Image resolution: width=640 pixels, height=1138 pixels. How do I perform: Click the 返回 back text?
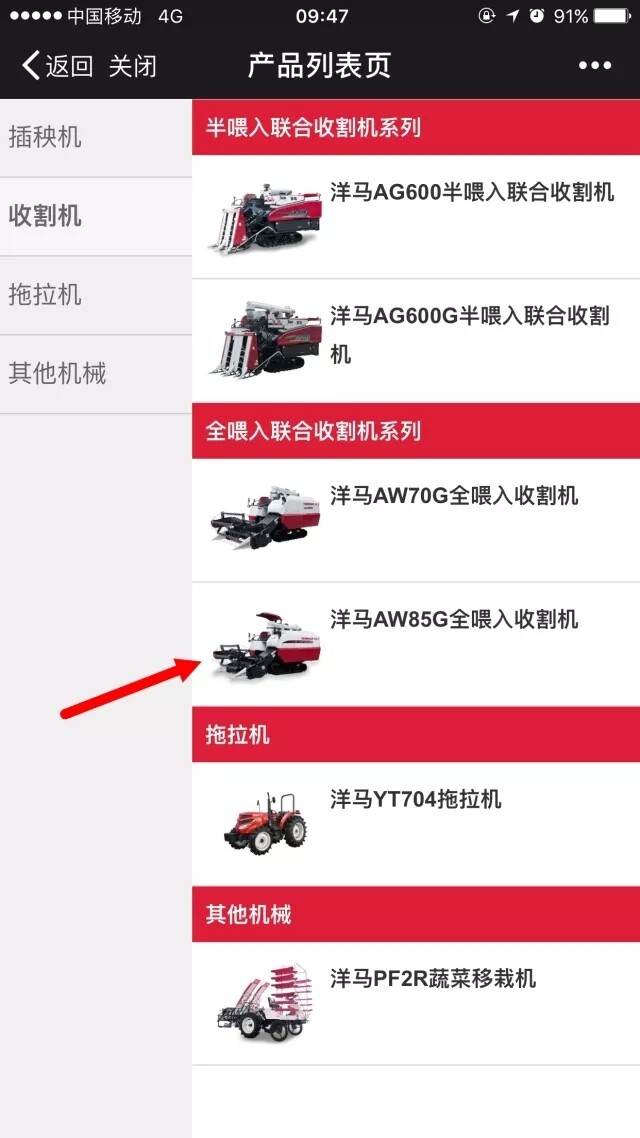tap(70, 66)
